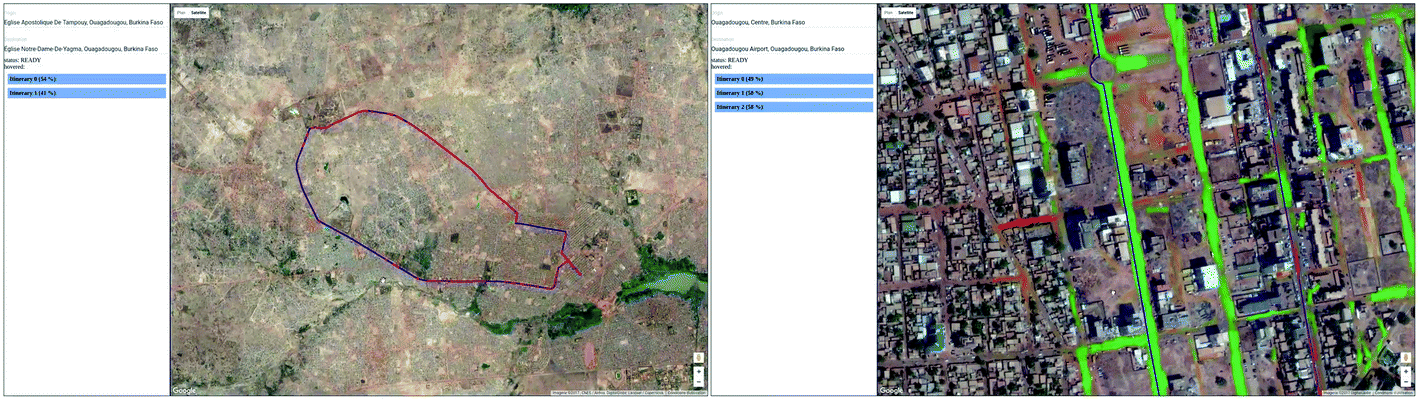Switch right map to Plan view

[x=888, y=12]
